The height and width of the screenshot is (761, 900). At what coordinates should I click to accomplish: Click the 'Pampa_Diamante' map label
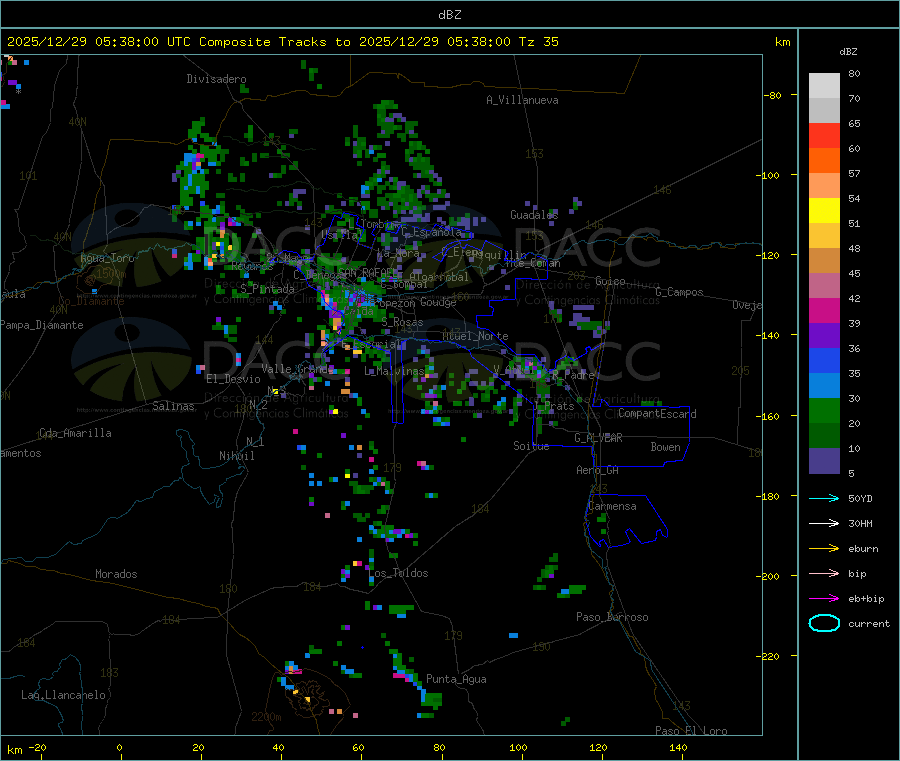(x=41, y=325)
